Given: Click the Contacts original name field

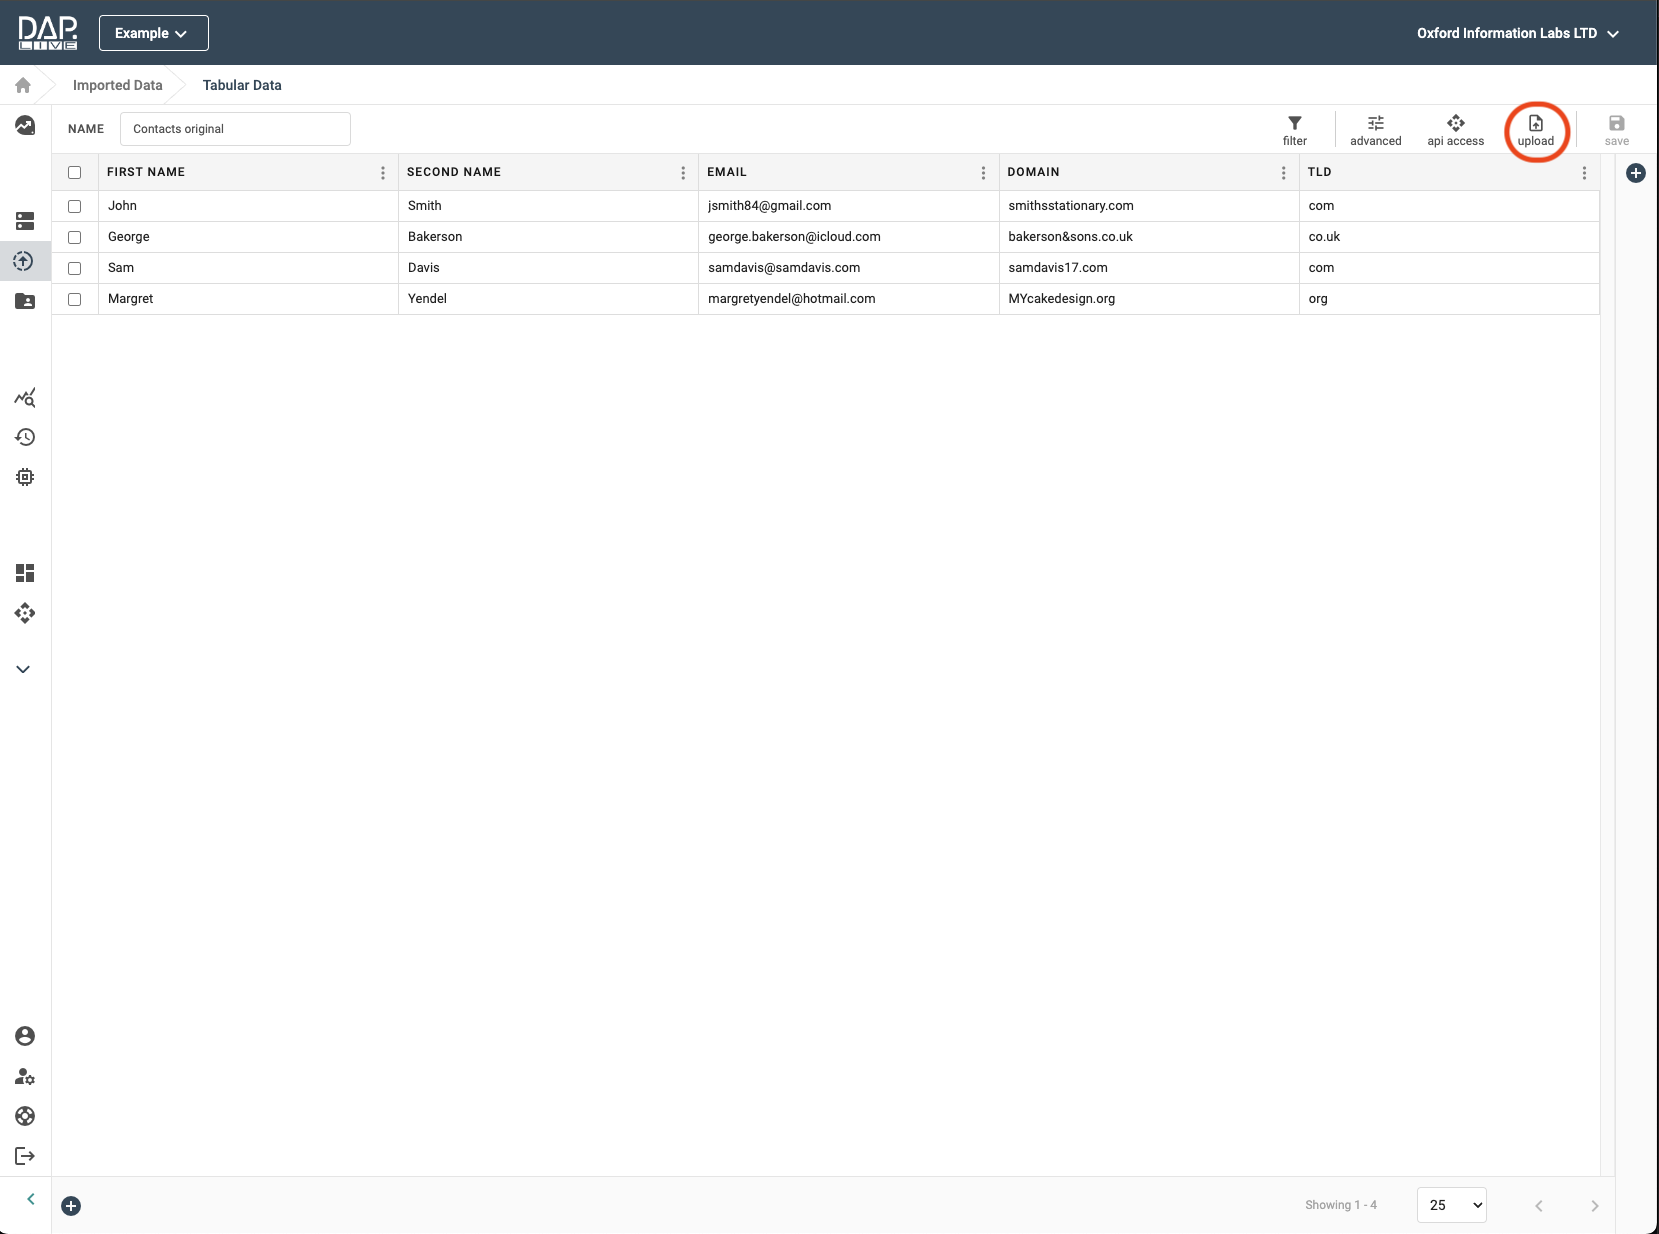Looking at the screenshot, I should pos(235,129).
